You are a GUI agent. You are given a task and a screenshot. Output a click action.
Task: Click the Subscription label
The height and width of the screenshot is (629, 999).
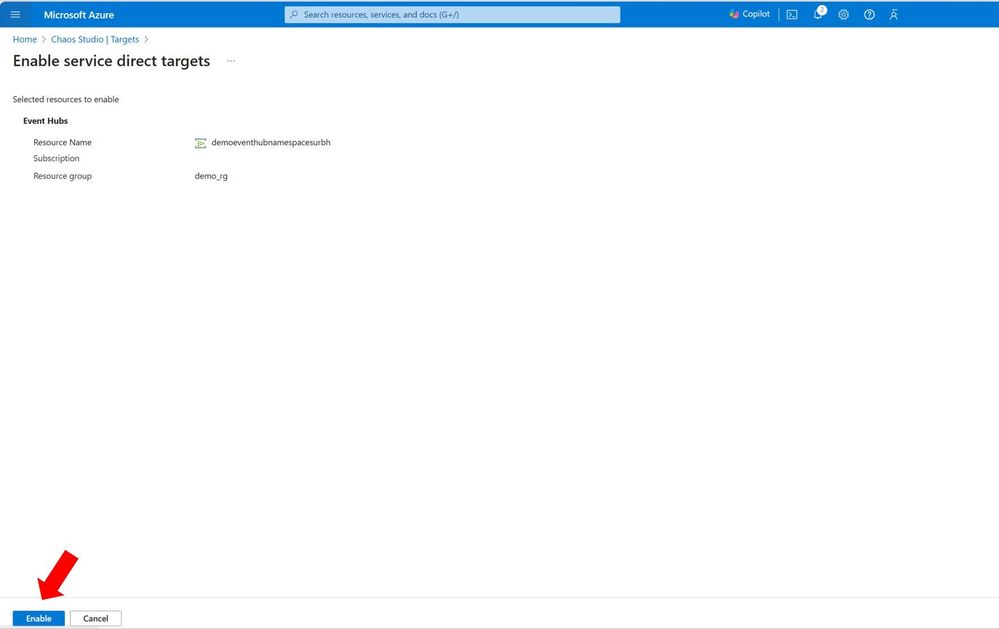56,159
